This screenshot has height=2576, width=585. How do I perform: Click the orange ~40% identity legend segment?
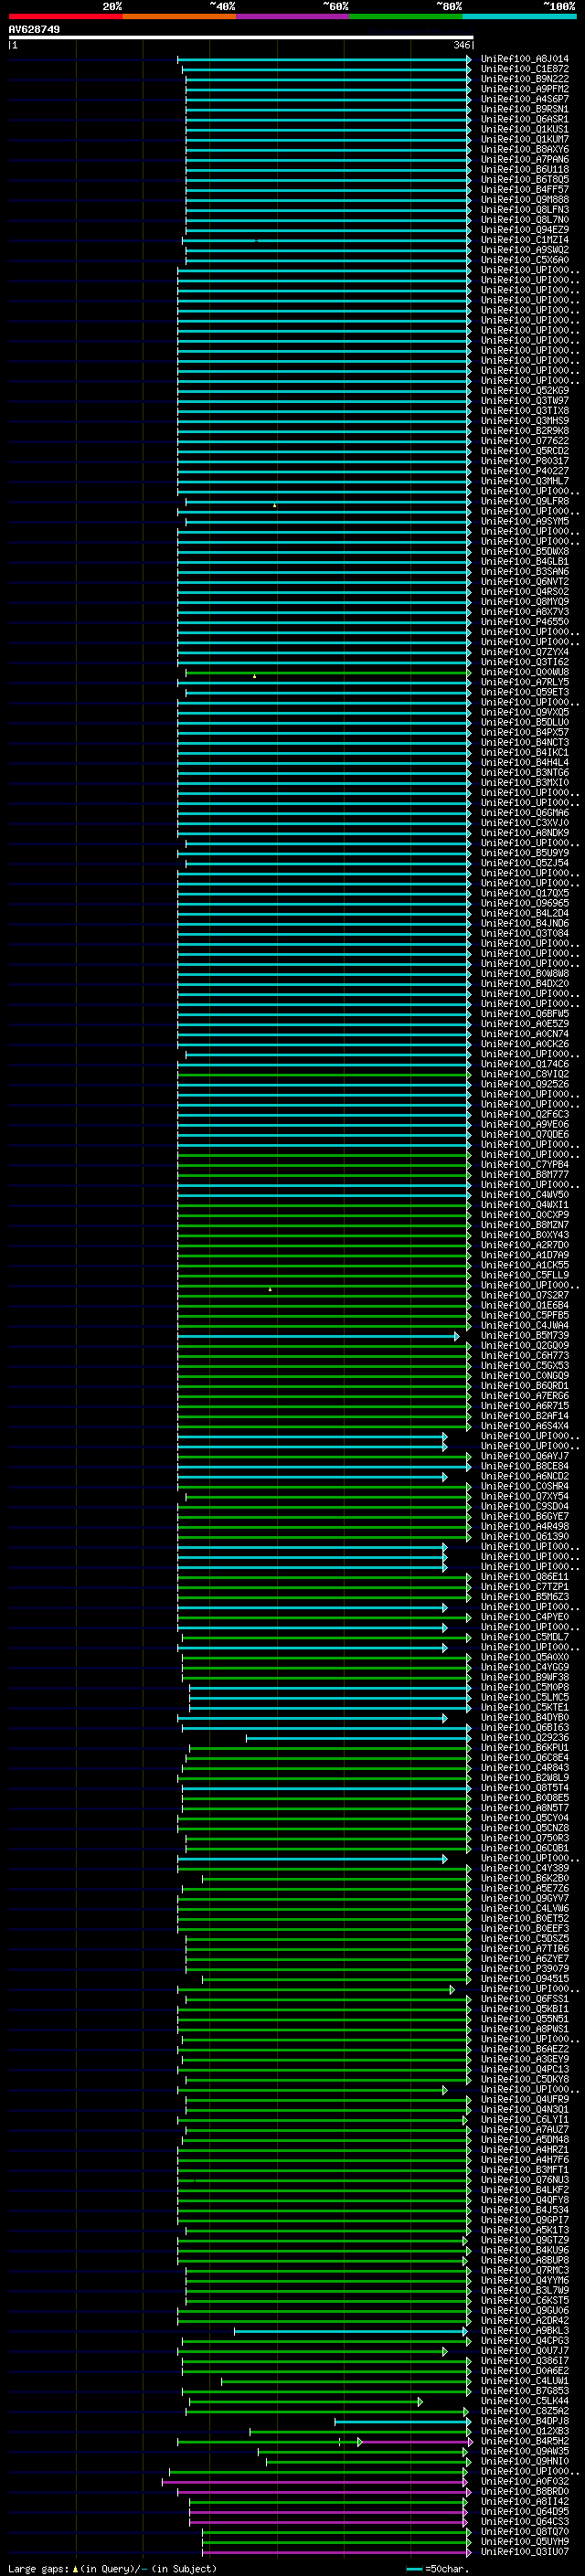pyautogui.click(x=179, y=16)
